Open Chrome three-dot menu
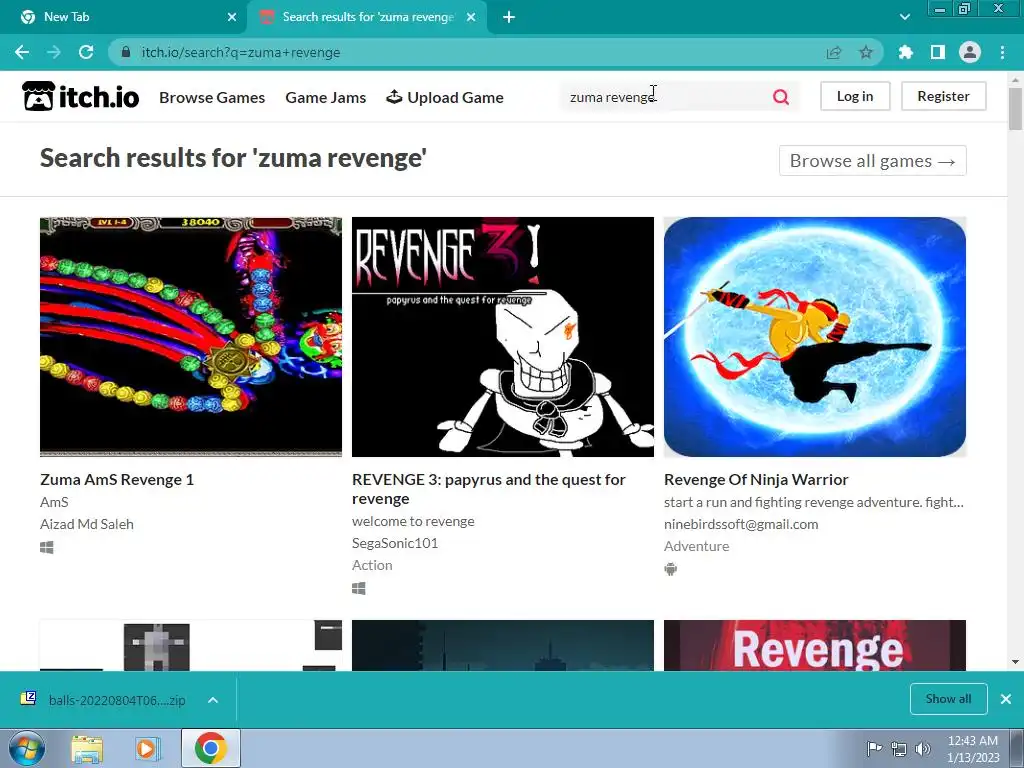This screenshot has width=1024, height=768. tap(1002, 52)
